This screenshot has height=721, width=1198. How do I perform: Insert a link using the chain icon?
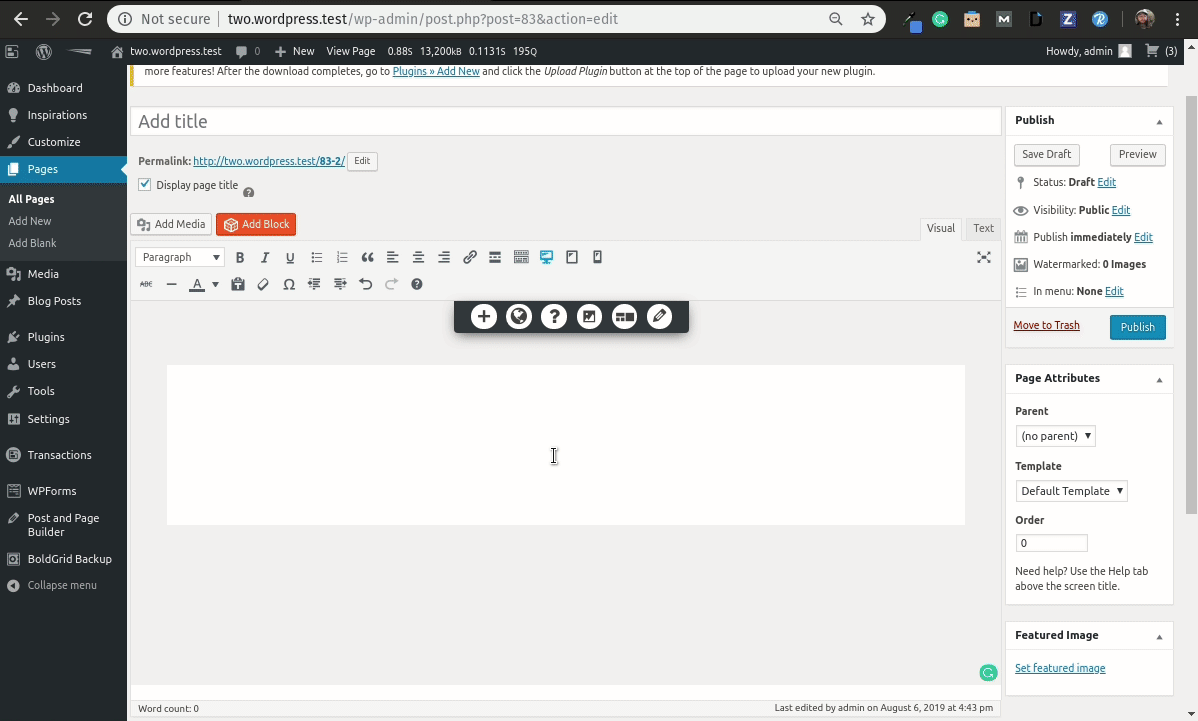coord(469,258)
